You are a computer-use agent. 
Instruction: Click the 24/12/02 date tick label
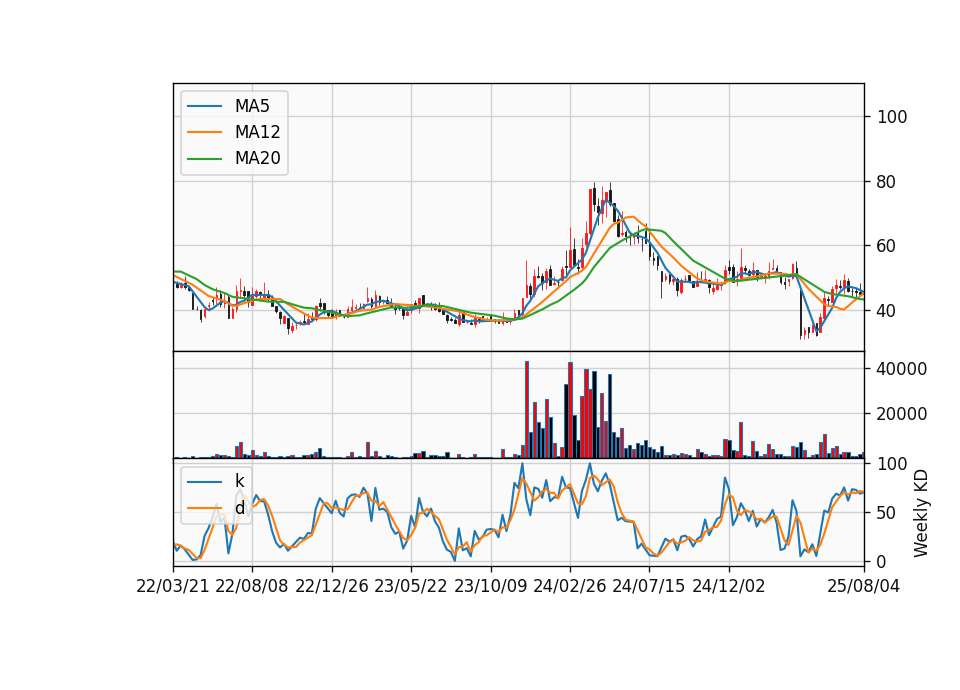[729, 586]
